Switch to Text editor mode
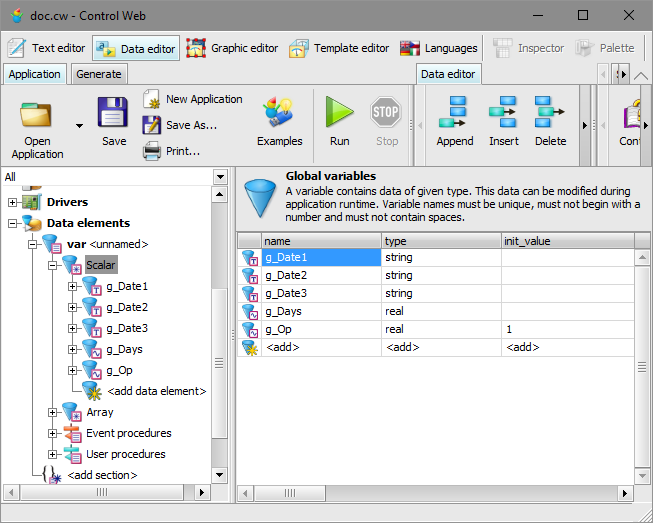Viewport: 653px width, 523px height. [47, 48]
